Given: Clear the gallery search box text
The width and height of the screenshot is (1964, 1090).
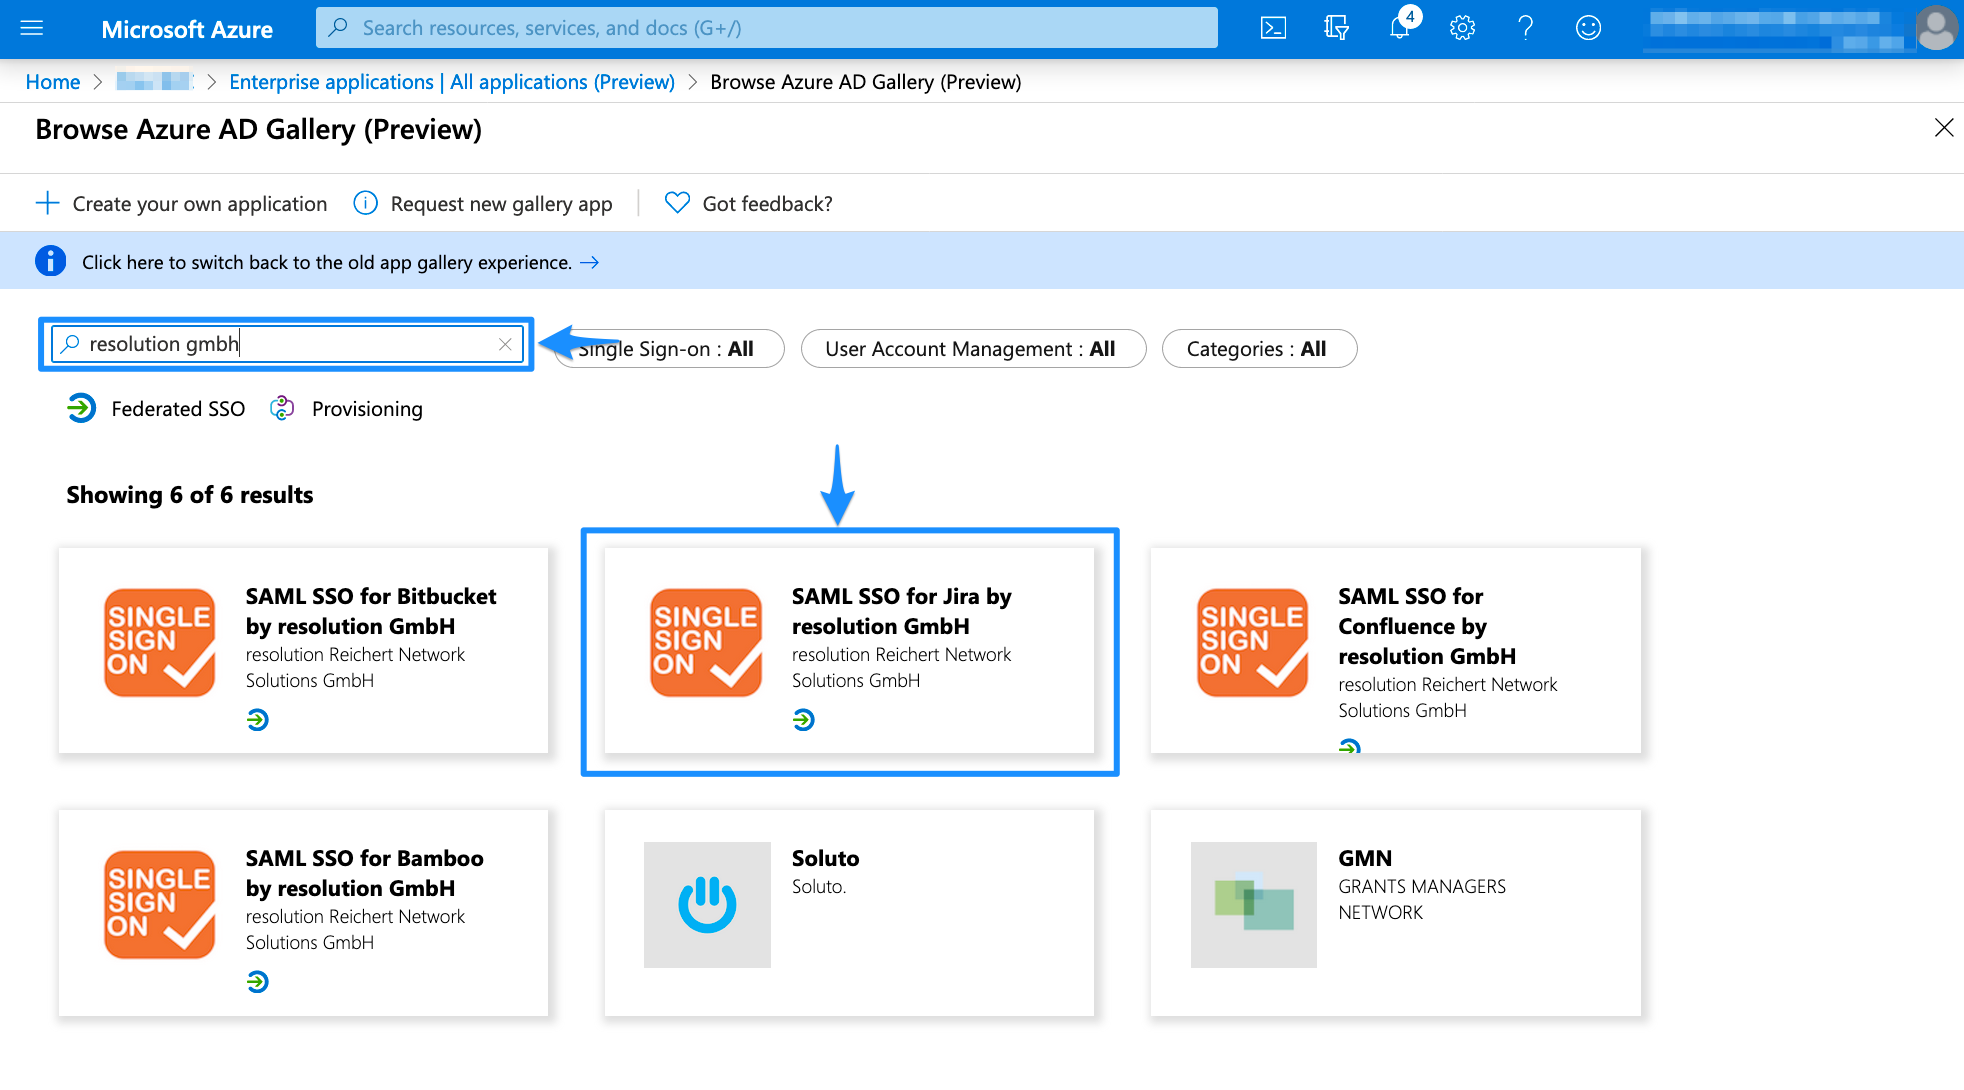Looking at the screenshot, I should [505, 344].
